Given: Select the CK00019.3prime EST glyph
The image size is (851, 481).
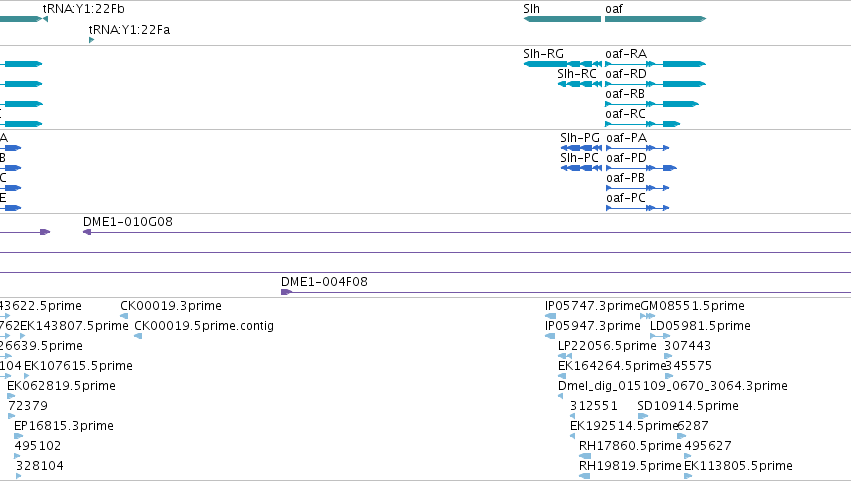Looking at the screenshot, I should (x=124, y=316).
